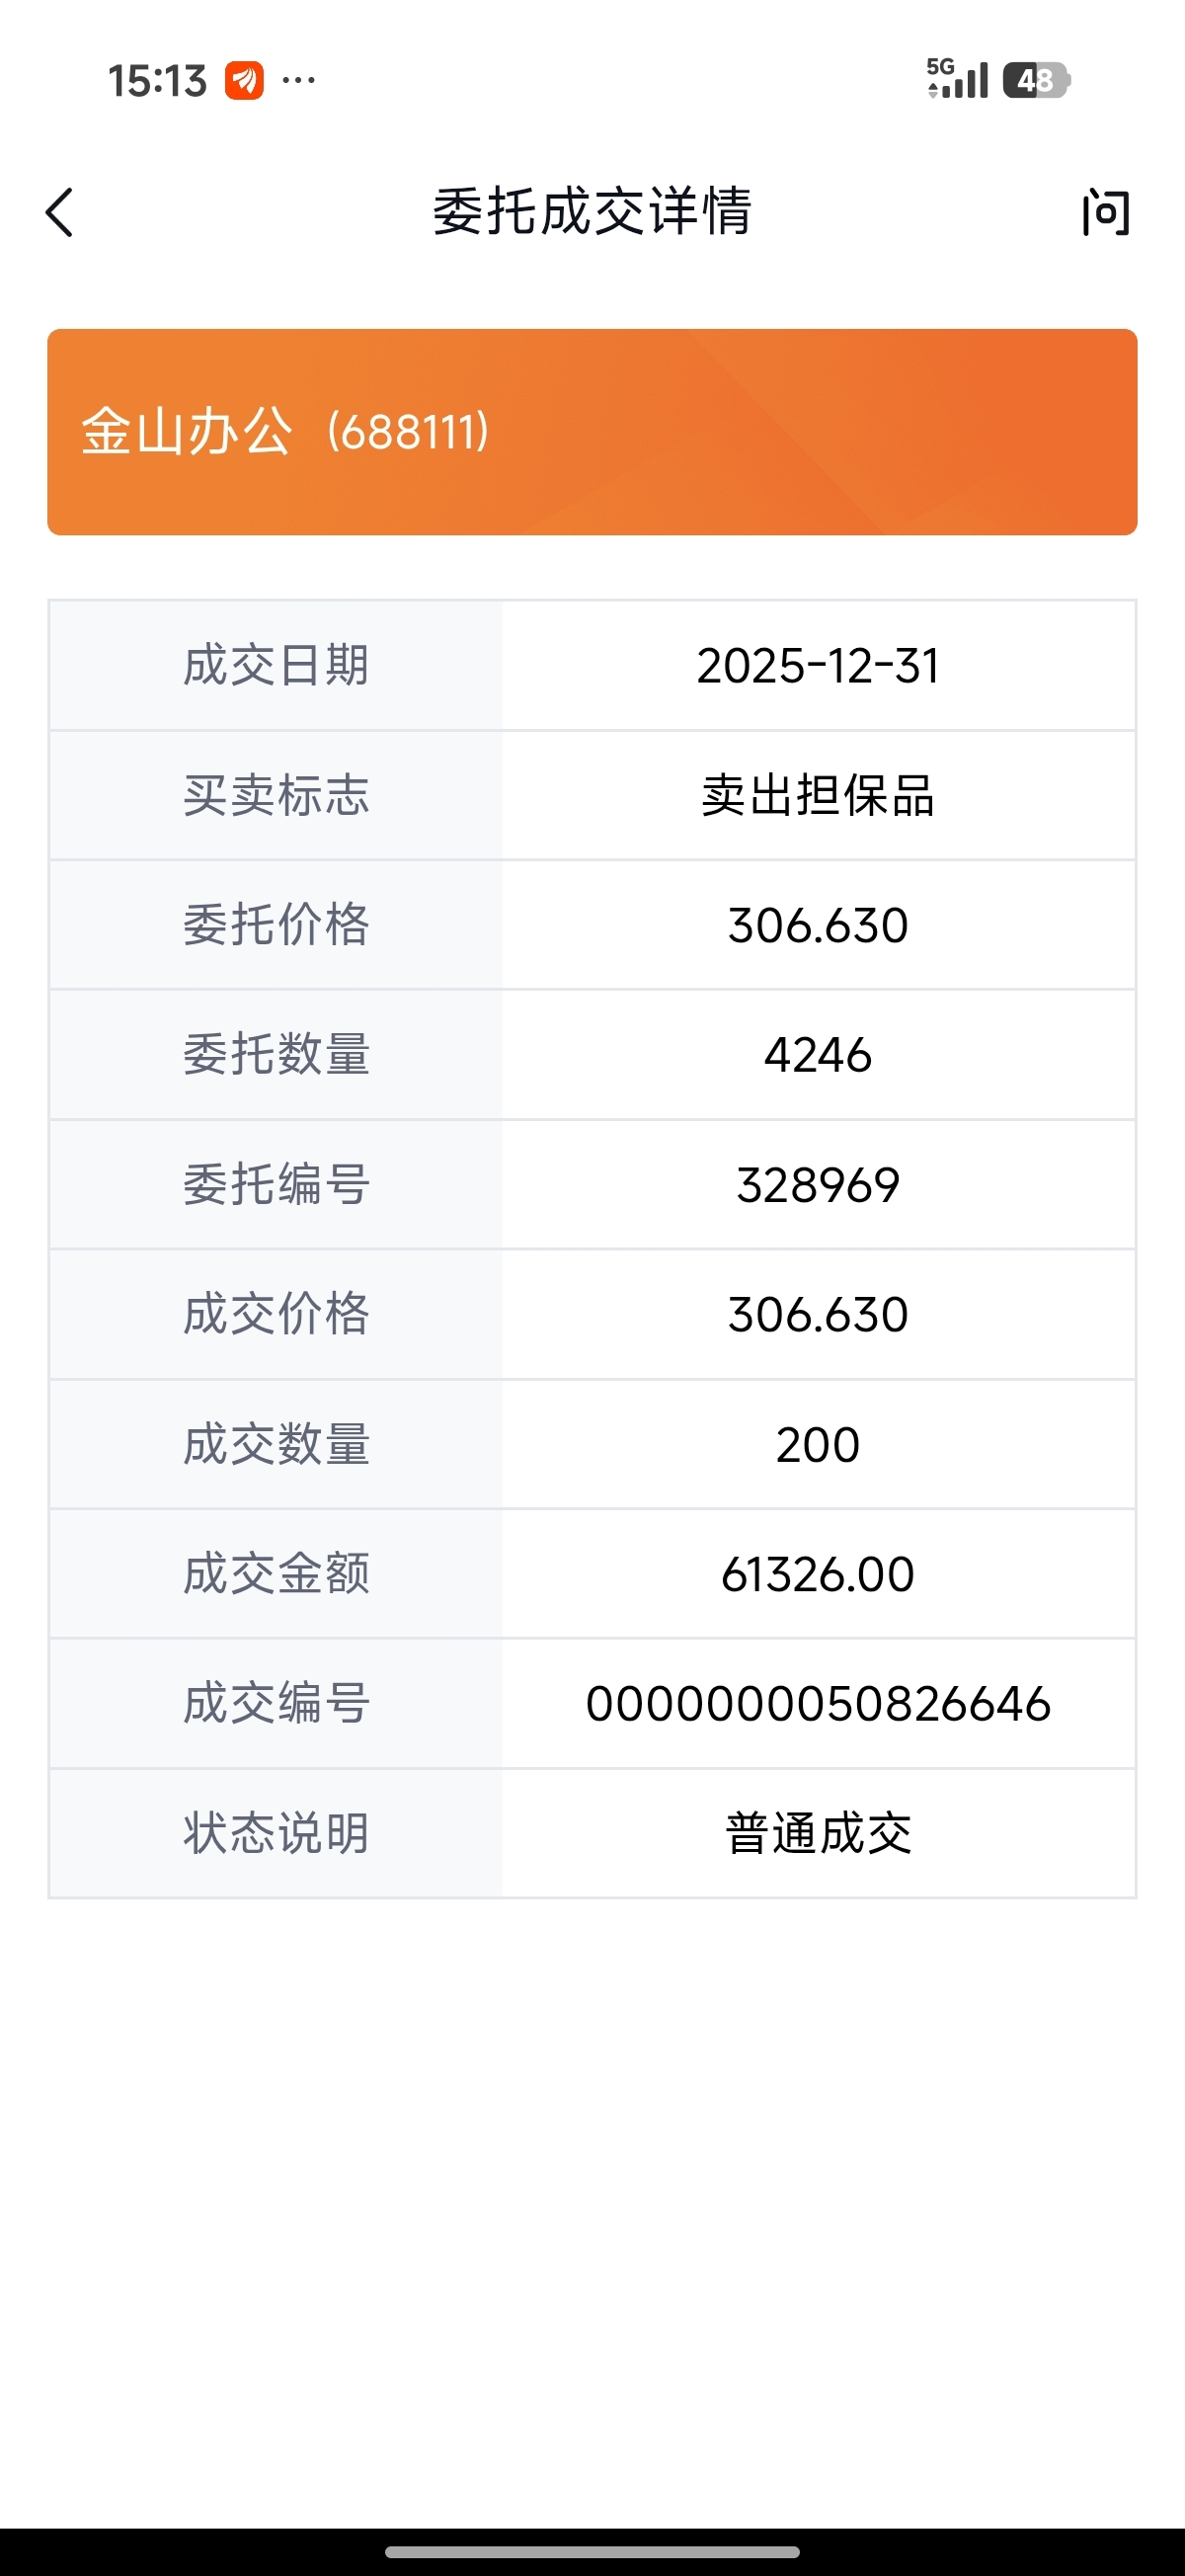Tap the 委托数量 value 4246
Viewport: 1185px width, 2576px height.
[x=818, y=1055]
